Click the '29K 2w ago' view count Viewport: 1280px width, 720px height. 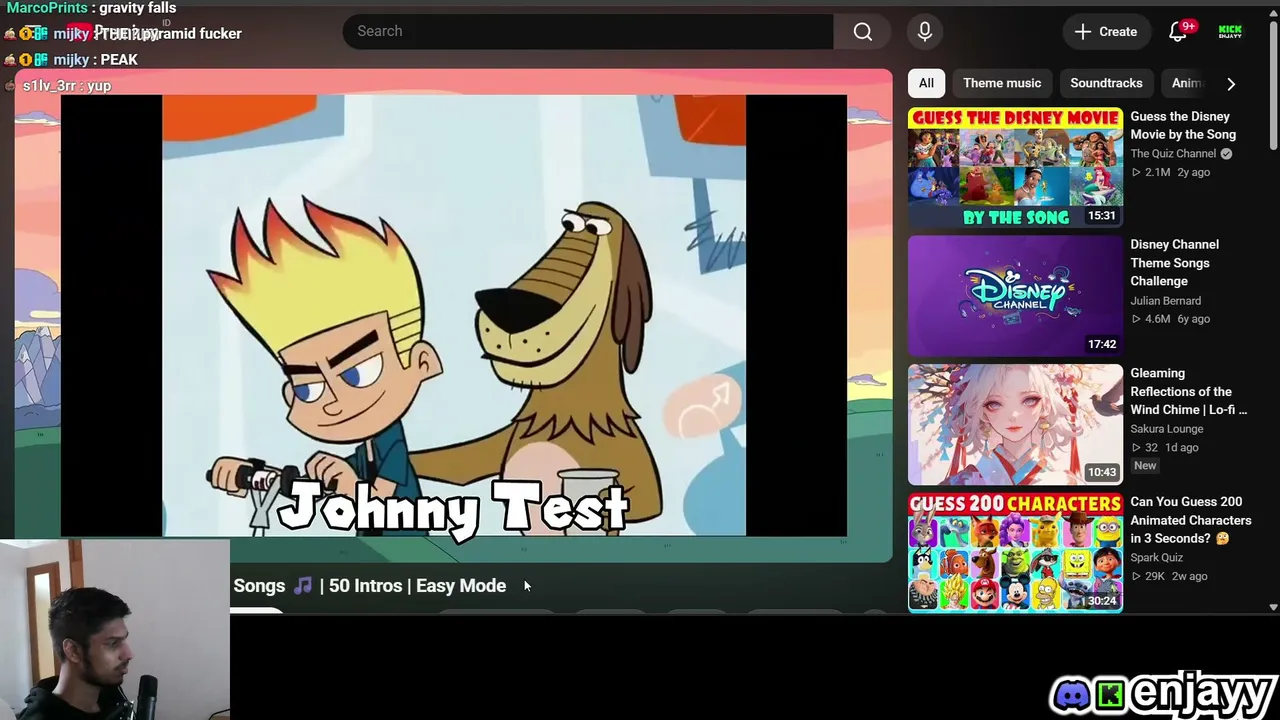pos(1169,577)
